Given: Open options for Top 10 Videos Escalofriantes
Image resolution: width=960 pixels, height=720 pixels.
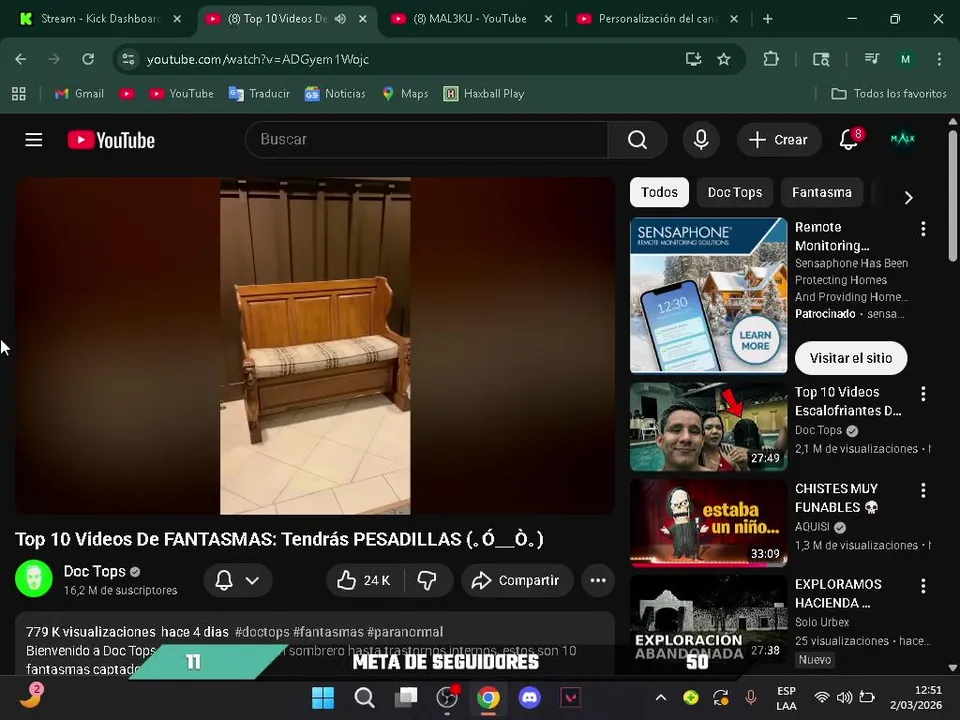Looking at the screenshot, I should click(923, 394).
